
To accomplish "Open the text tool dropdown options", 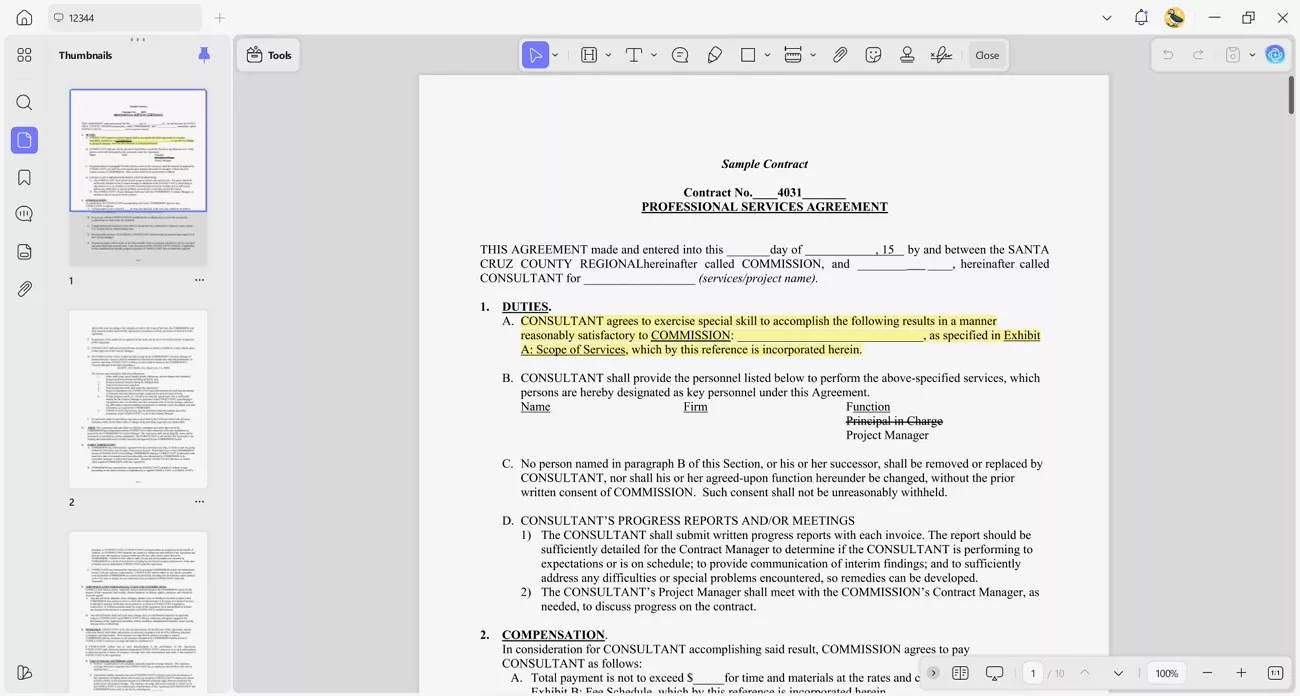I will pos(652,54).
